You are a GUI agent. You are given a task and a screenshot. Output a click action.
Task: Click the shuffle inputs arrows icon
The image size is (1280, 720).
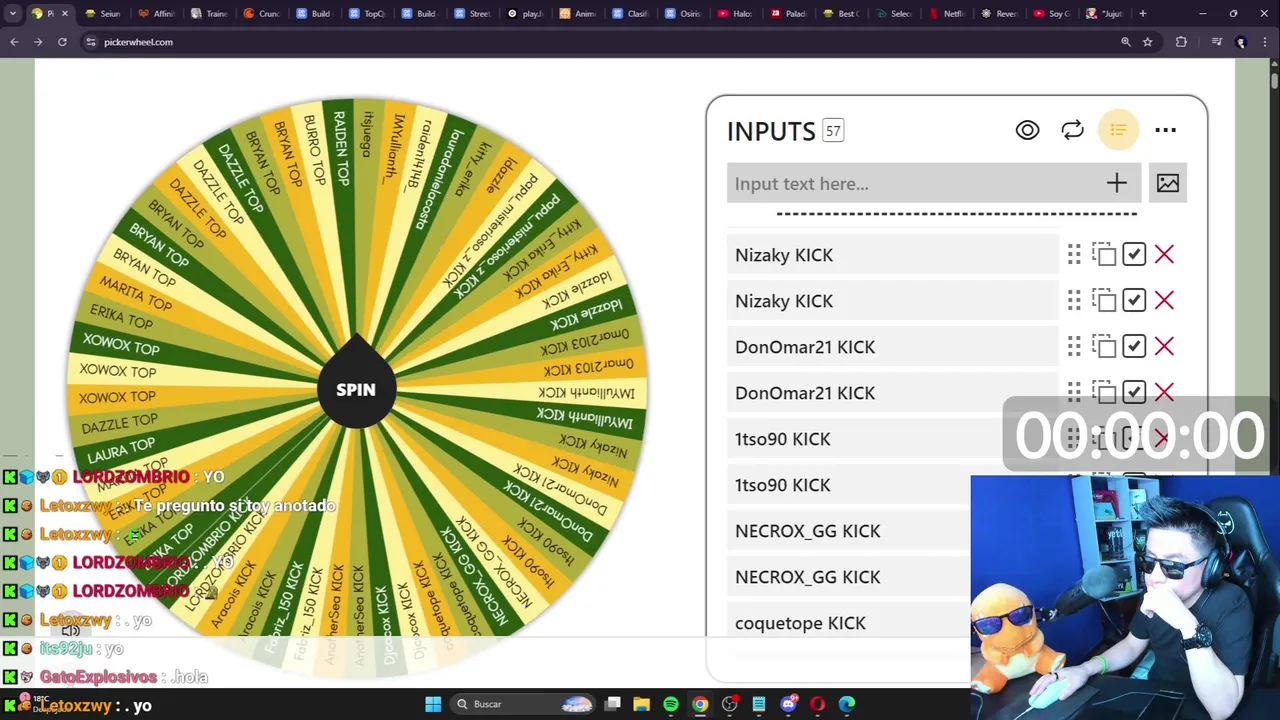point(1072,130)
